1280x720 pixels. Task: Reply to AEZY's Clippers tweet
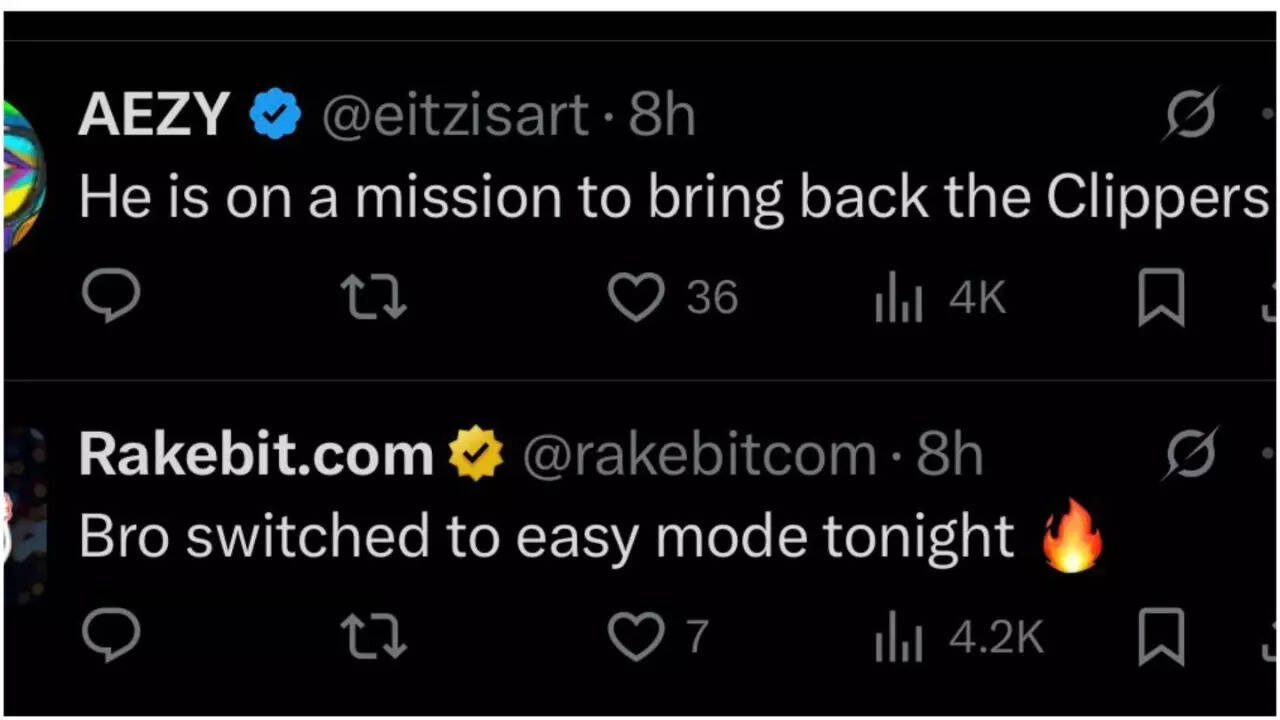pyautogui.click(x=110, y=298)
